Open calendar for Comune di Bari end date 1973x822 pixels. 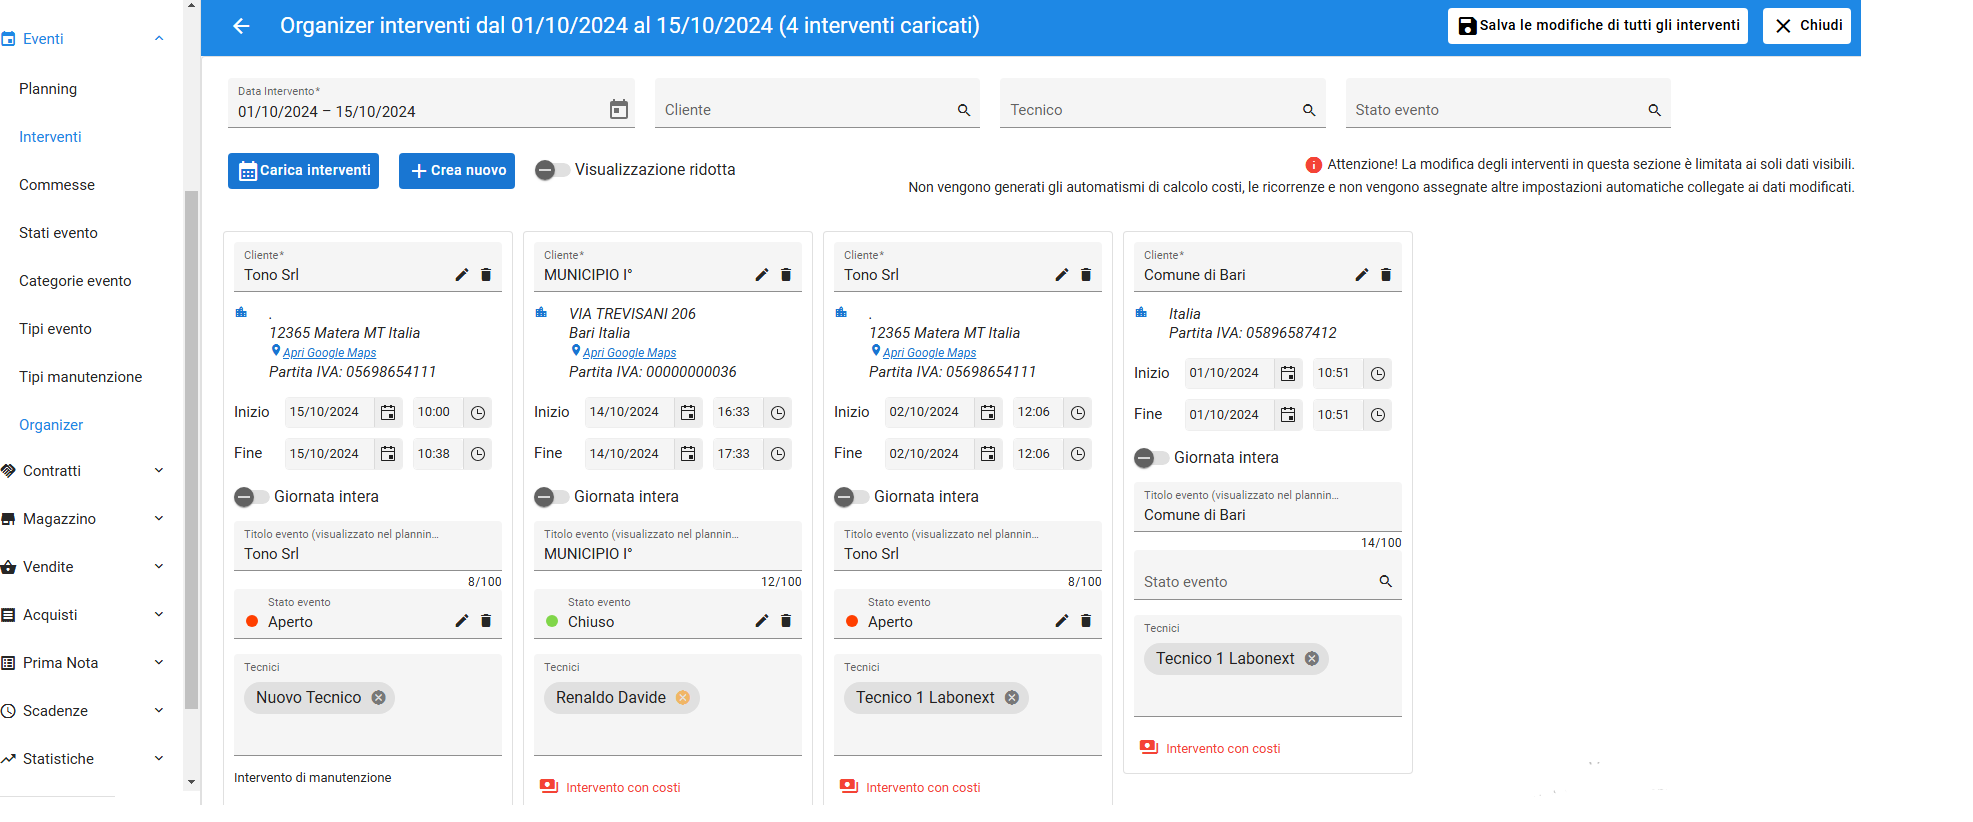click(1288, 415)
